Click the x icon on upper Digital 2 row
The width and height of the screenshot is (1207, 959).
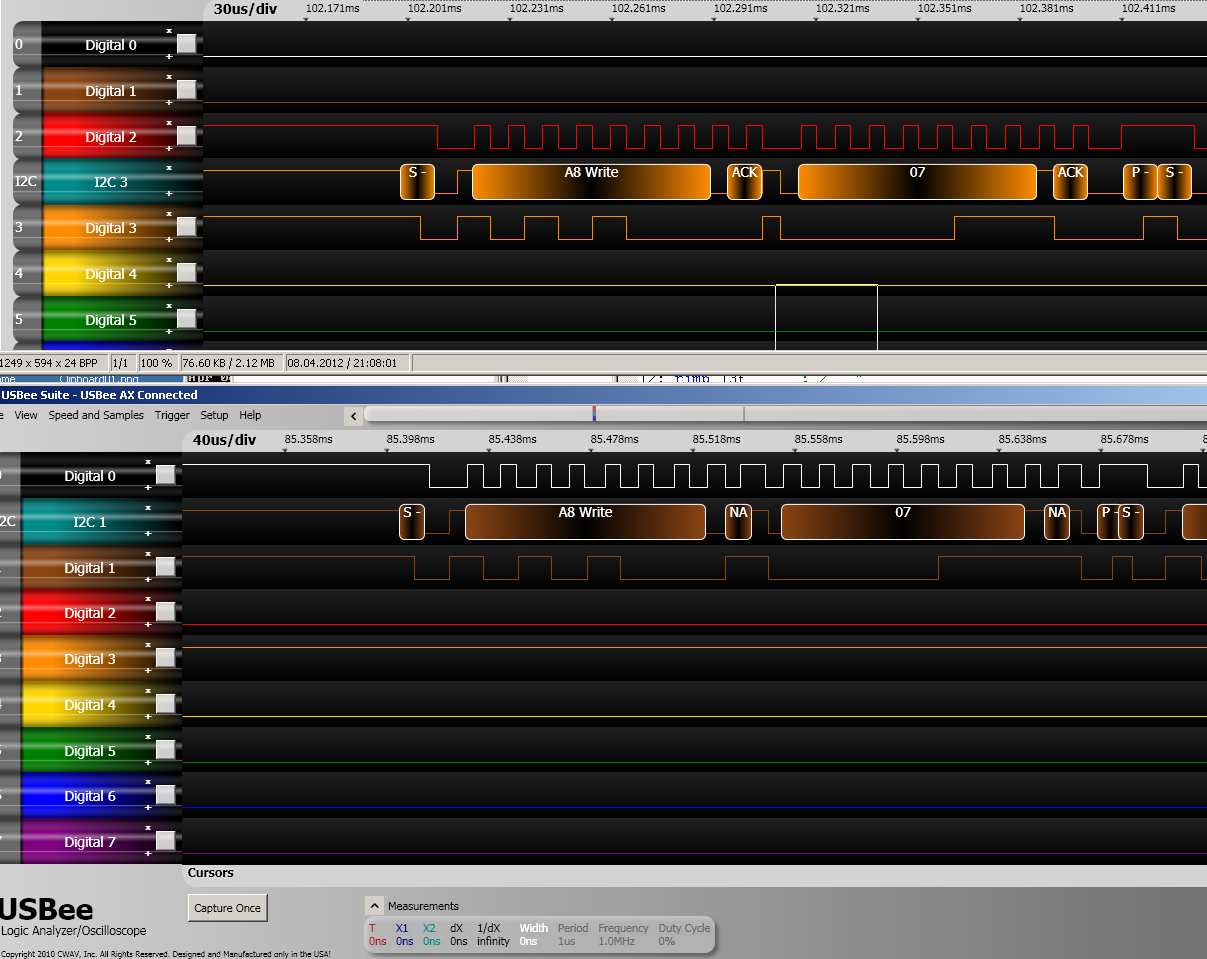(169, 123)
